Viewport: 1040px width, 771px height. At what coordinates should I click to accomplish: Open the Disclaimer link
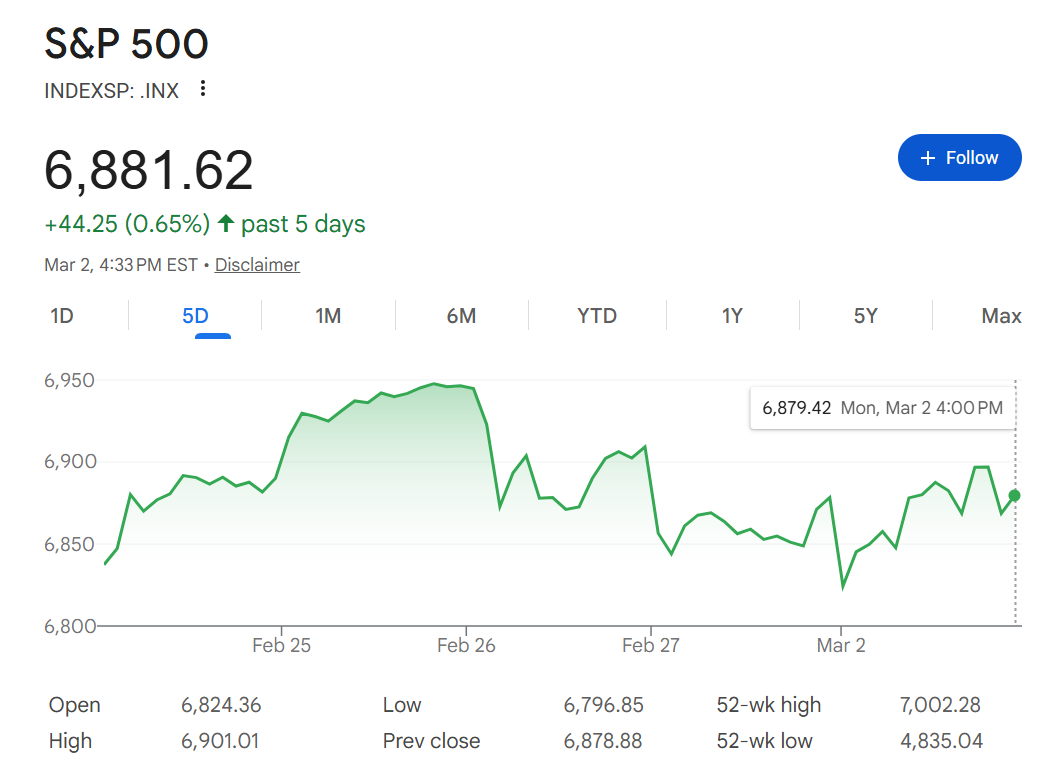(257, 265)
